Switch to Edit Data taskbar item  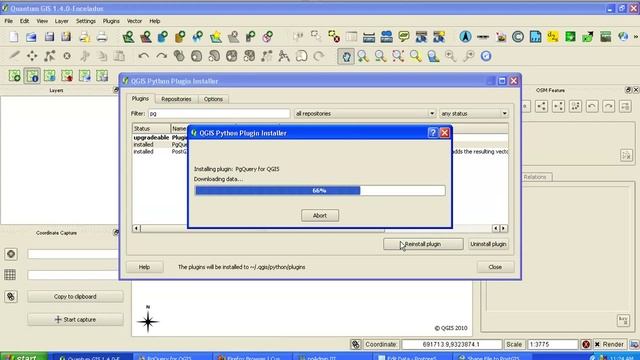pos(412,357)
